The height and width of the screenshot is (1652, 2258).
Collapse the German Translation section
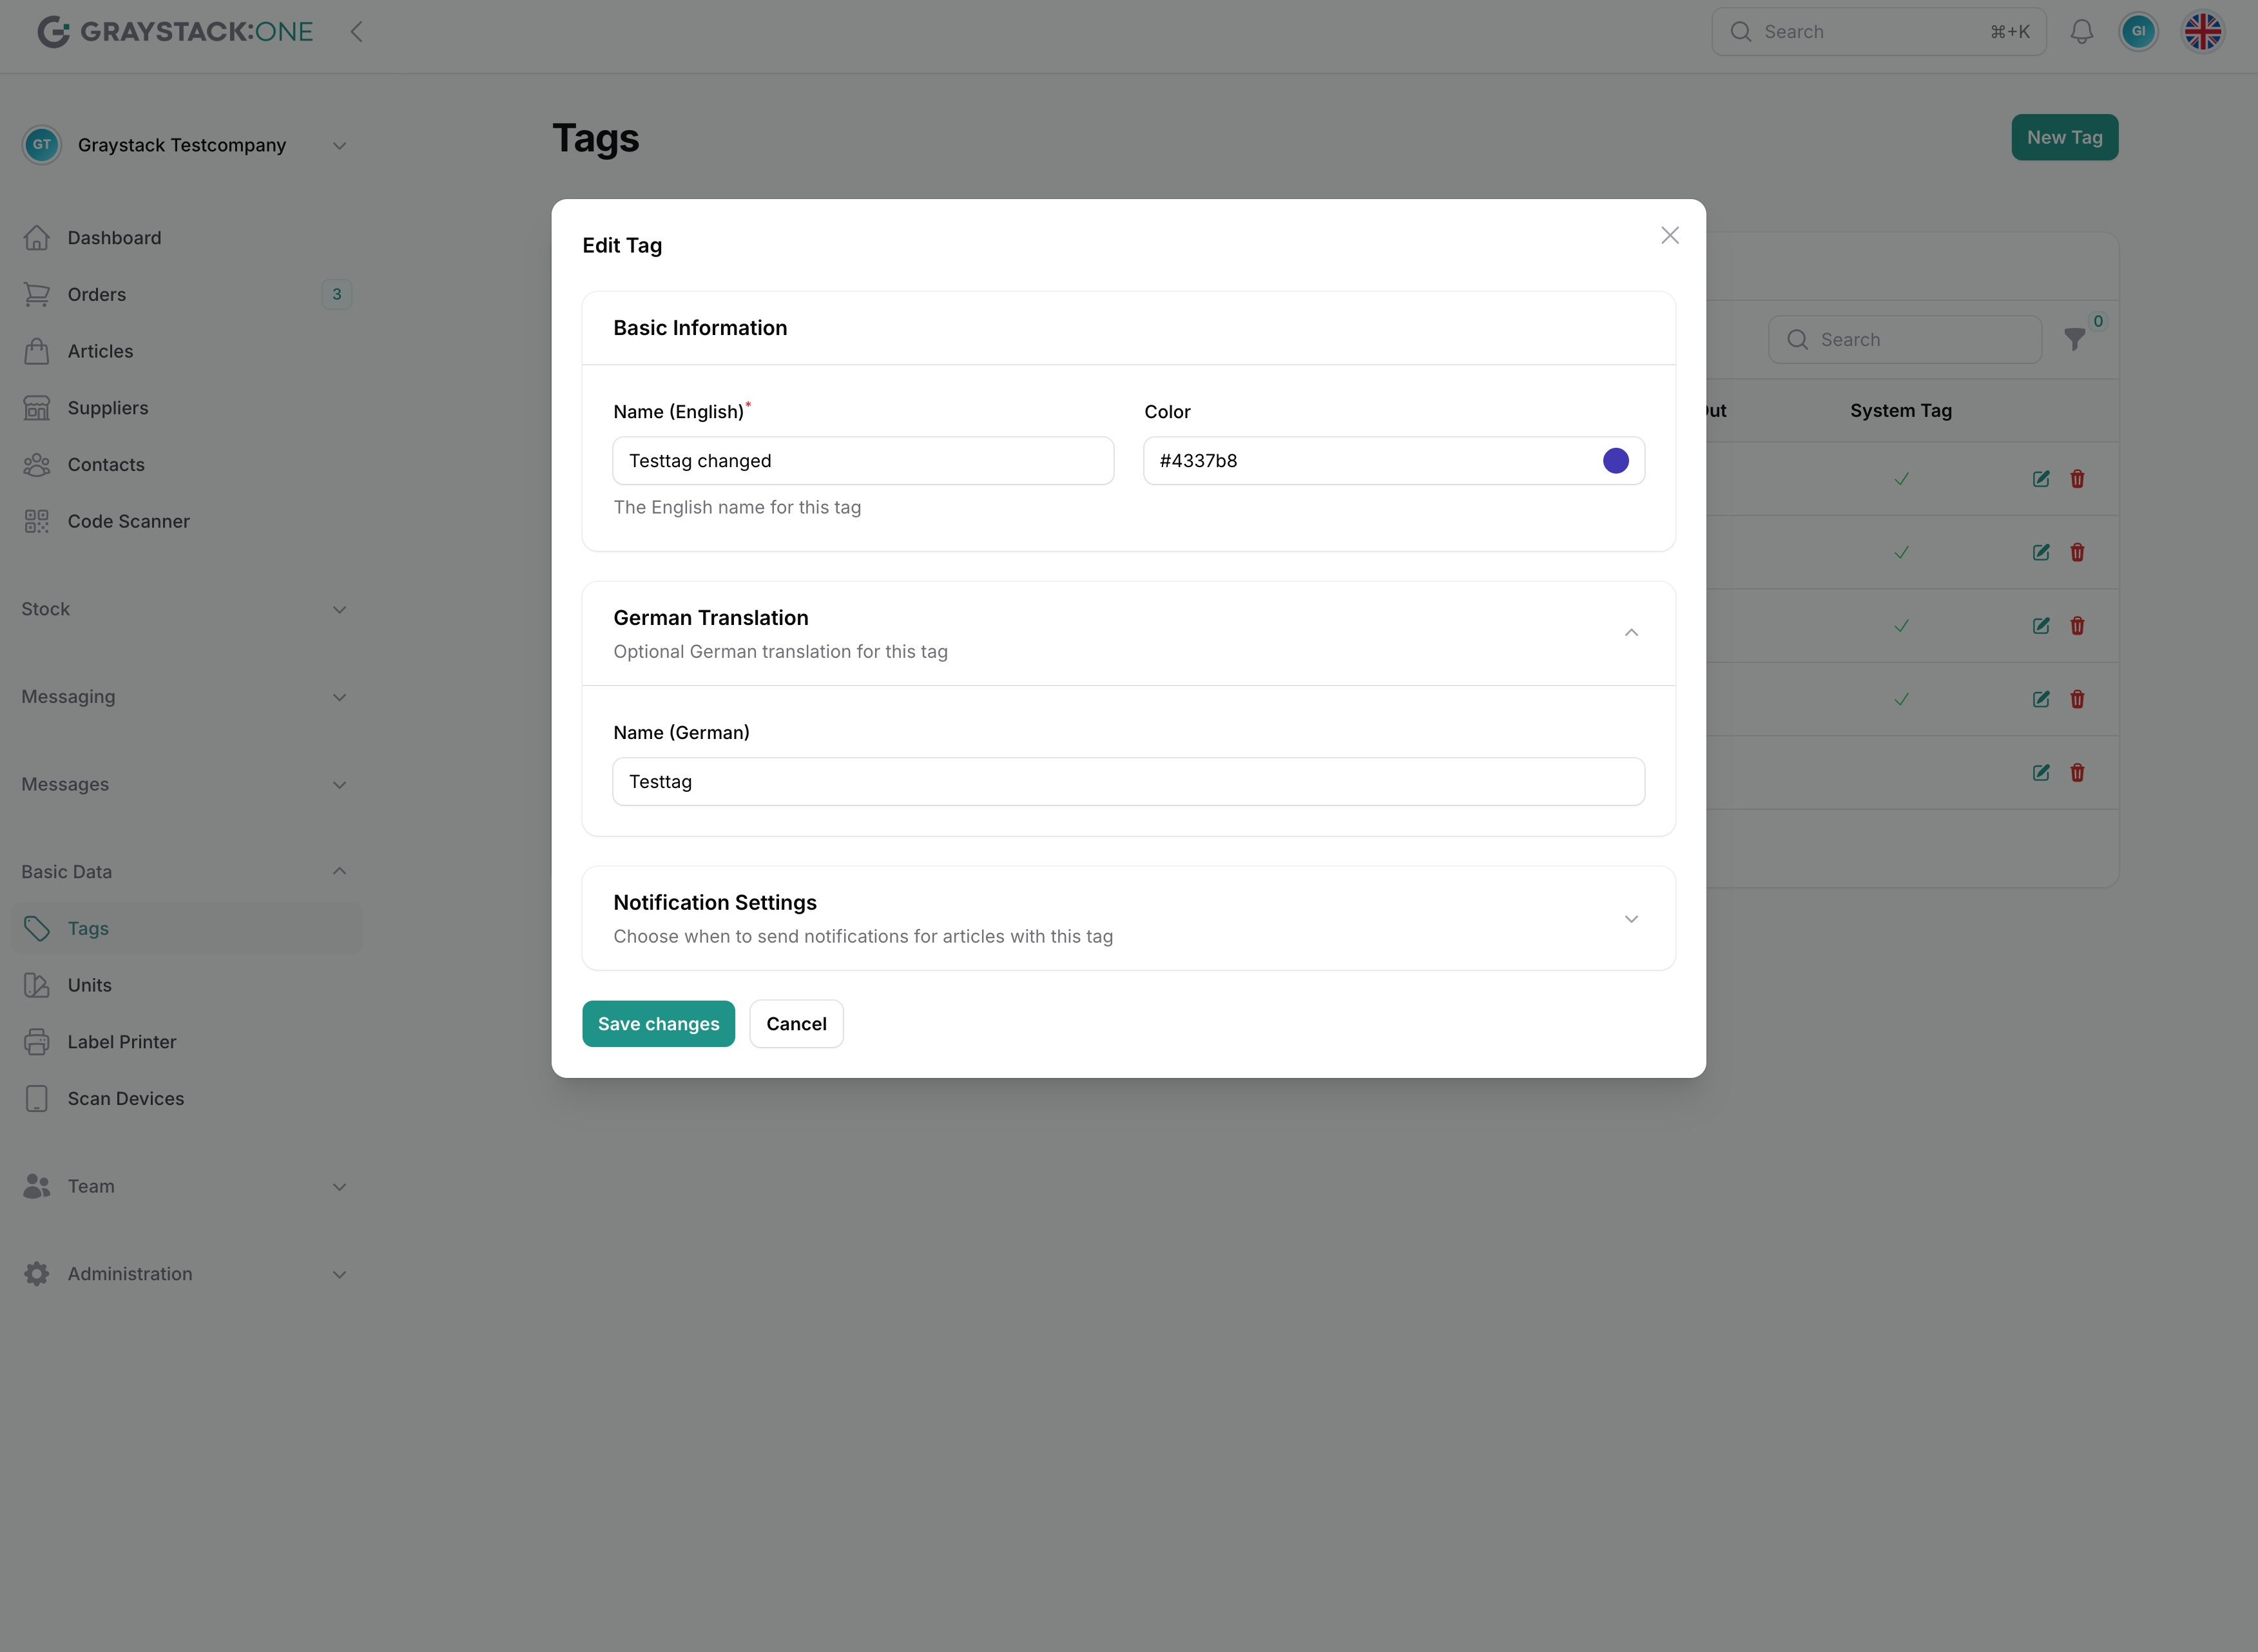(1630, 633)
